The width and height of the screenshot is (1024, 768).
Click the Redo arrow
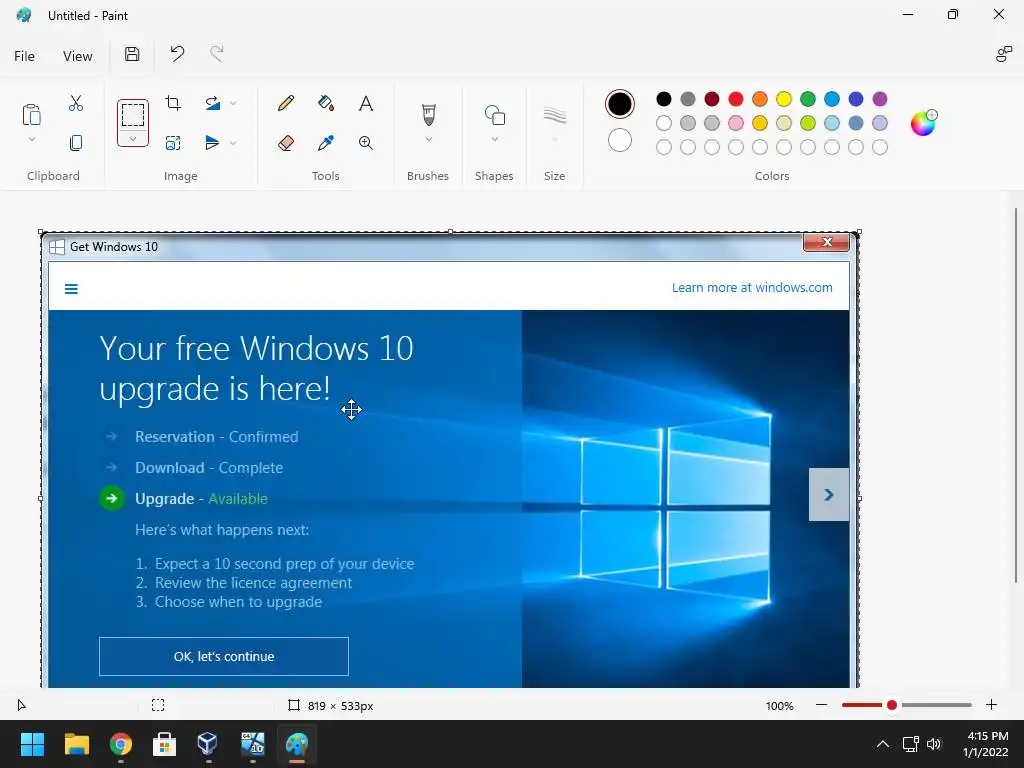pos(217,54)
